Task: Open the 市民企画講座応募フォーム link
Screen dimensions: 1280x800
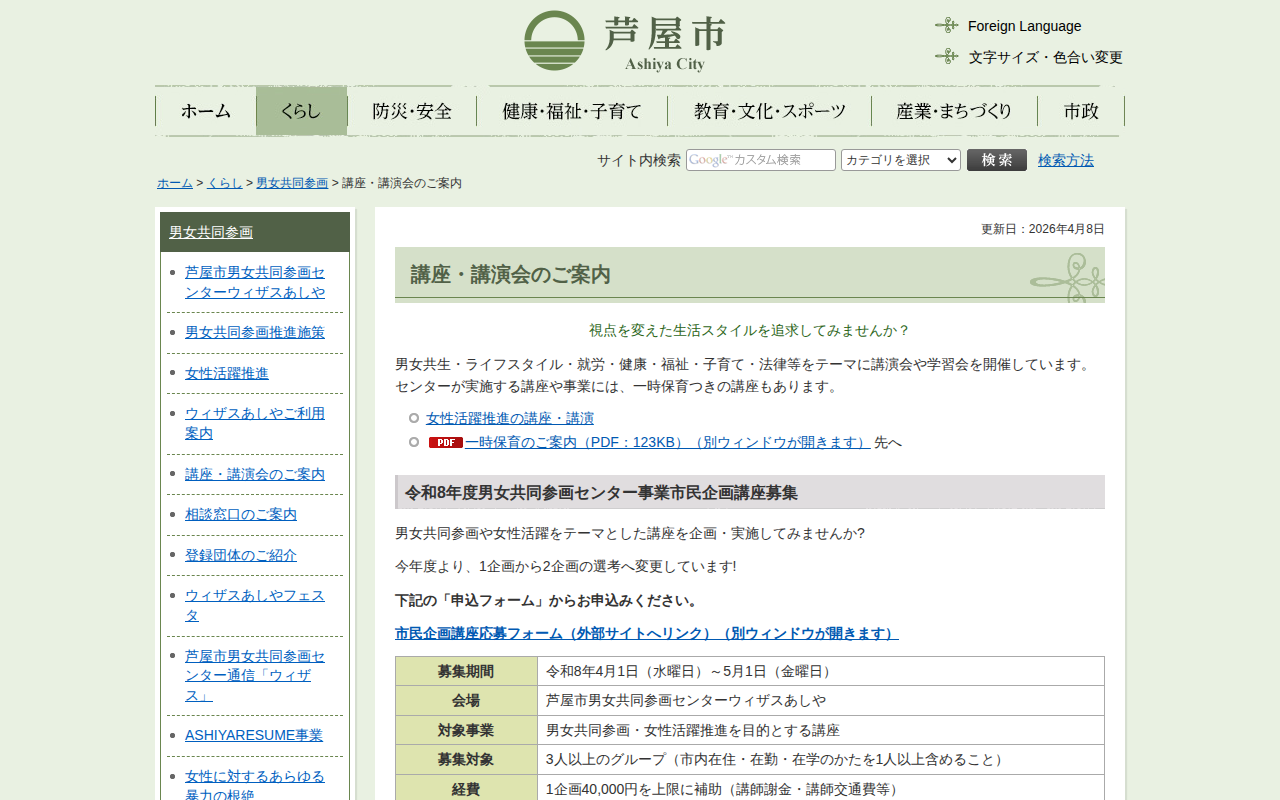Action: pos(646,633)
